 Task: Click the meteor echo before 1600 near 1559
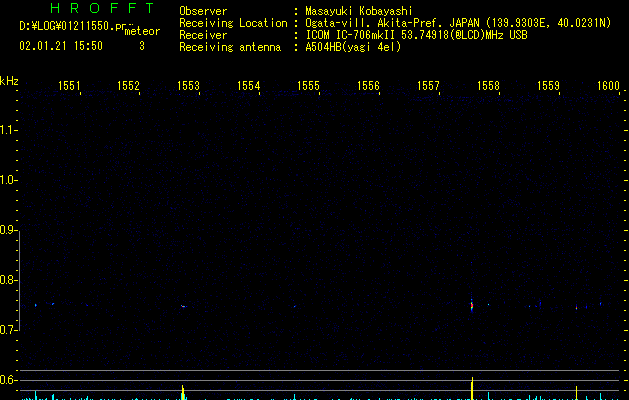(576, 307)
